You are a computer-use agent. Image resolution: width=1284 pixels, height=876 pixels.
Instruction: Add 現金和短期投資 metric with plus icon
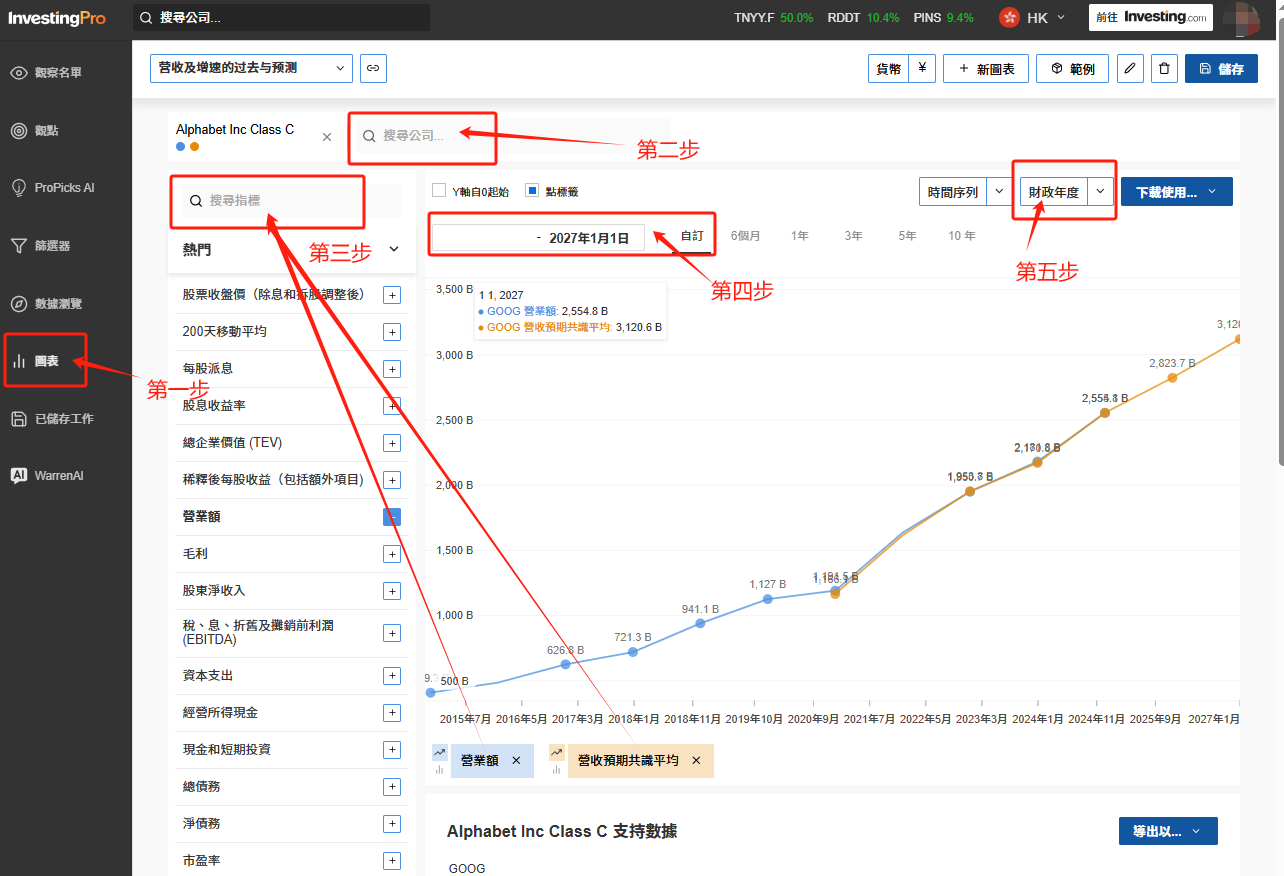[x=392, y=750]
